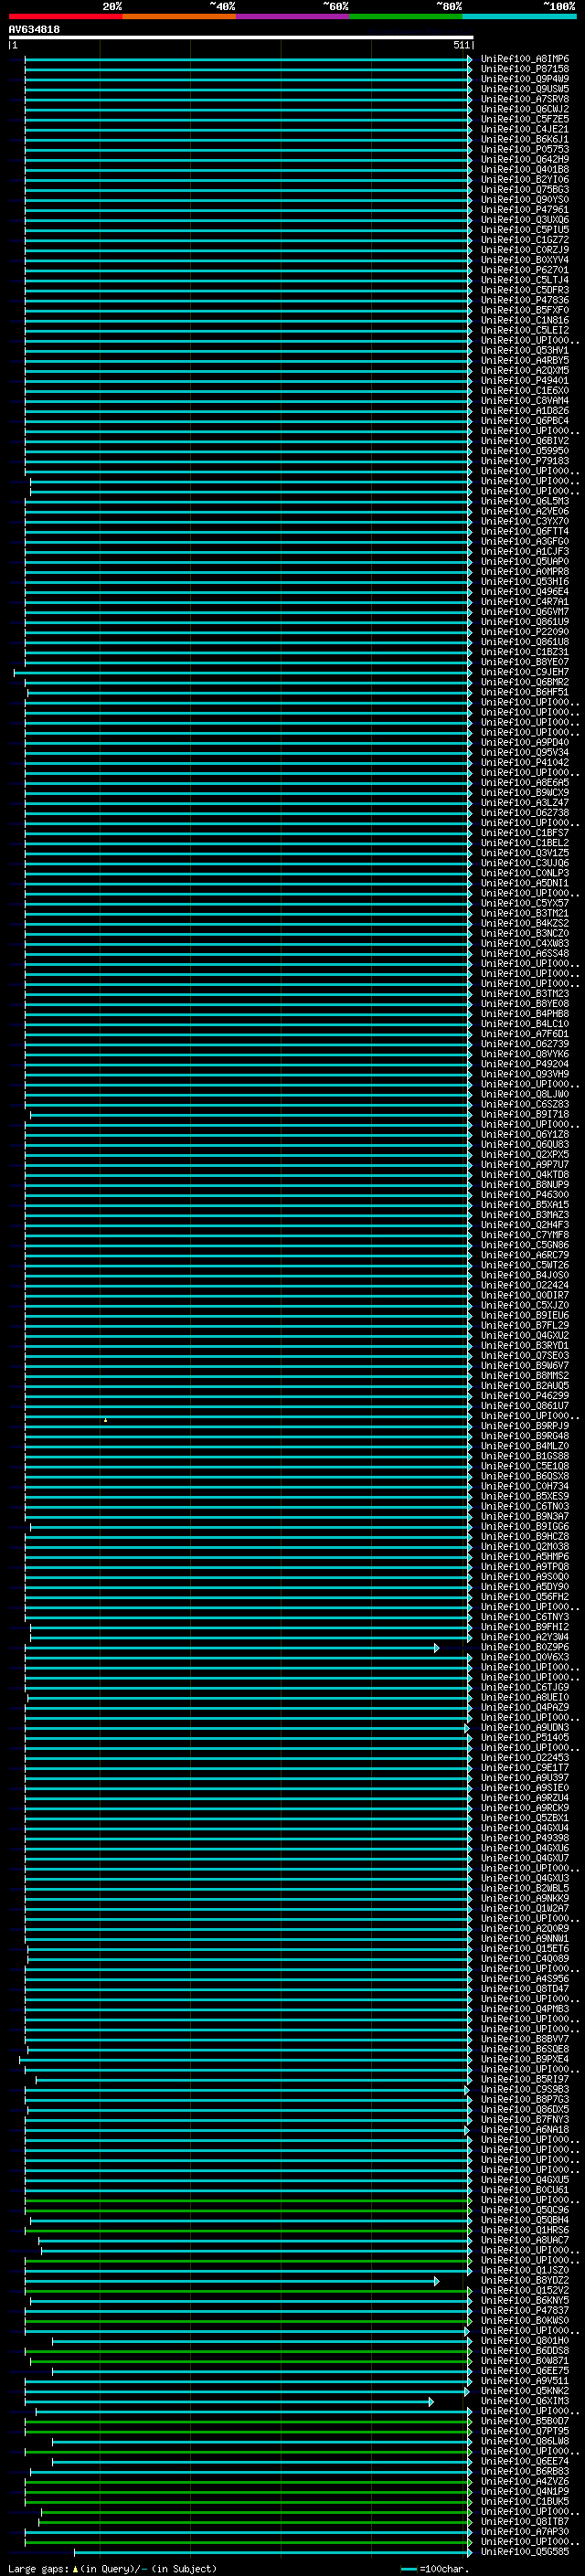Viewport: 585px width, 2576px height.
Task: Select the UniRef100_C8VAM4 label
Action: tap(525, 400)
